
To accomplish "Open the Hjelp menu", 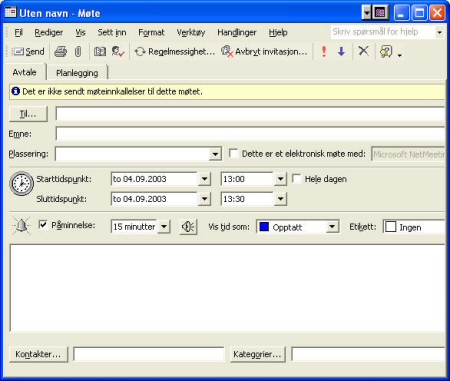I will pos(278,32).
